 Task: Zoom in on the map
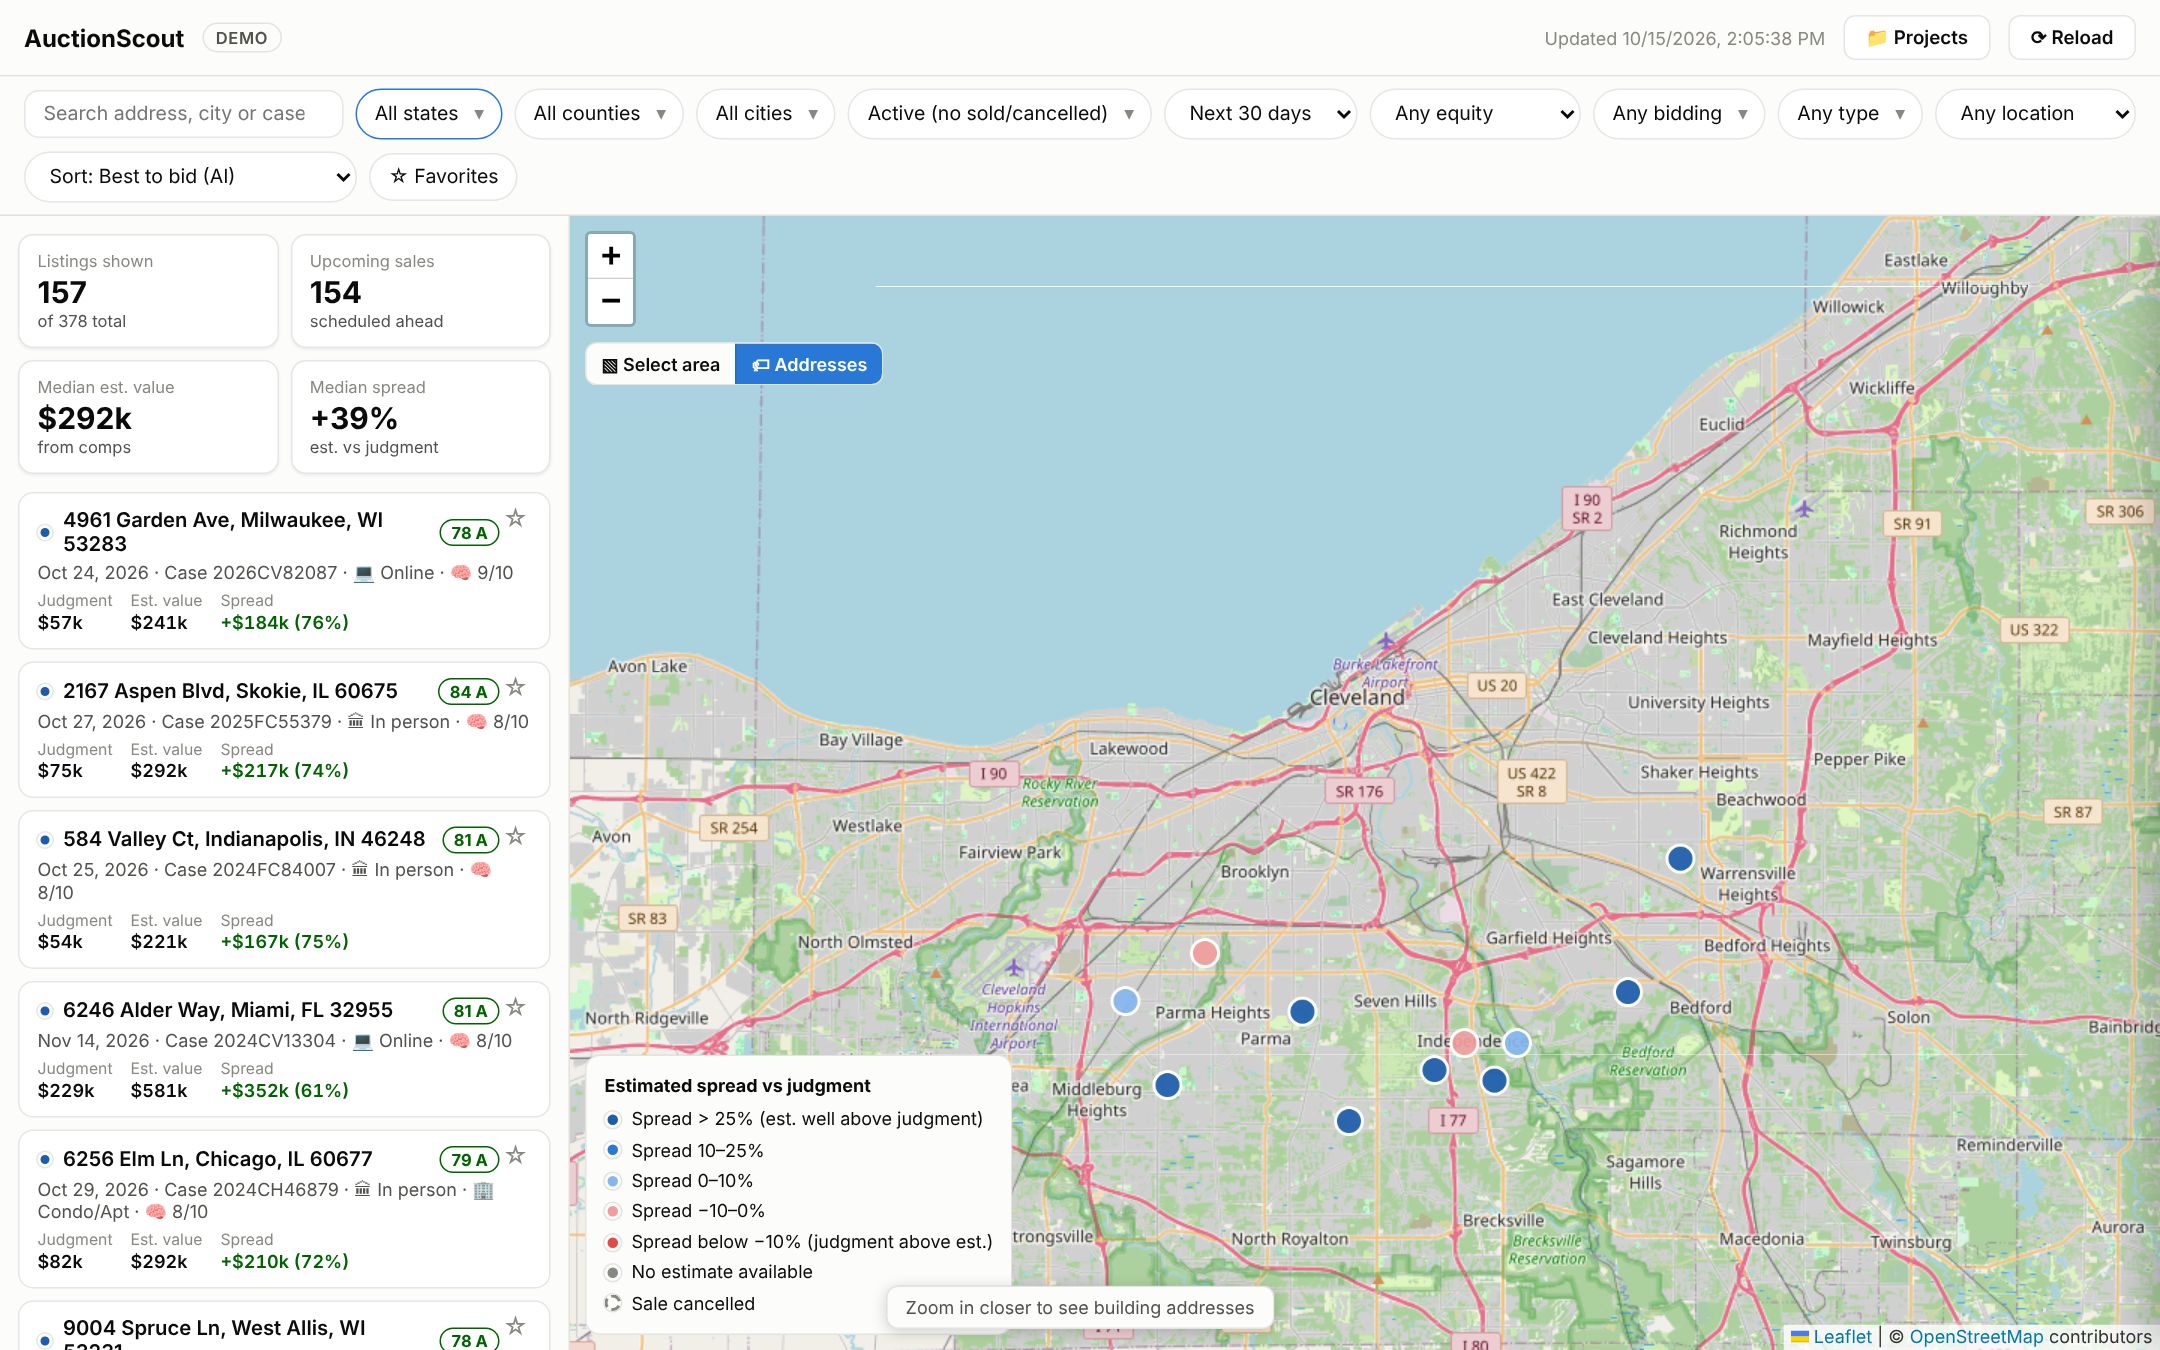click(x=610, y=256)
